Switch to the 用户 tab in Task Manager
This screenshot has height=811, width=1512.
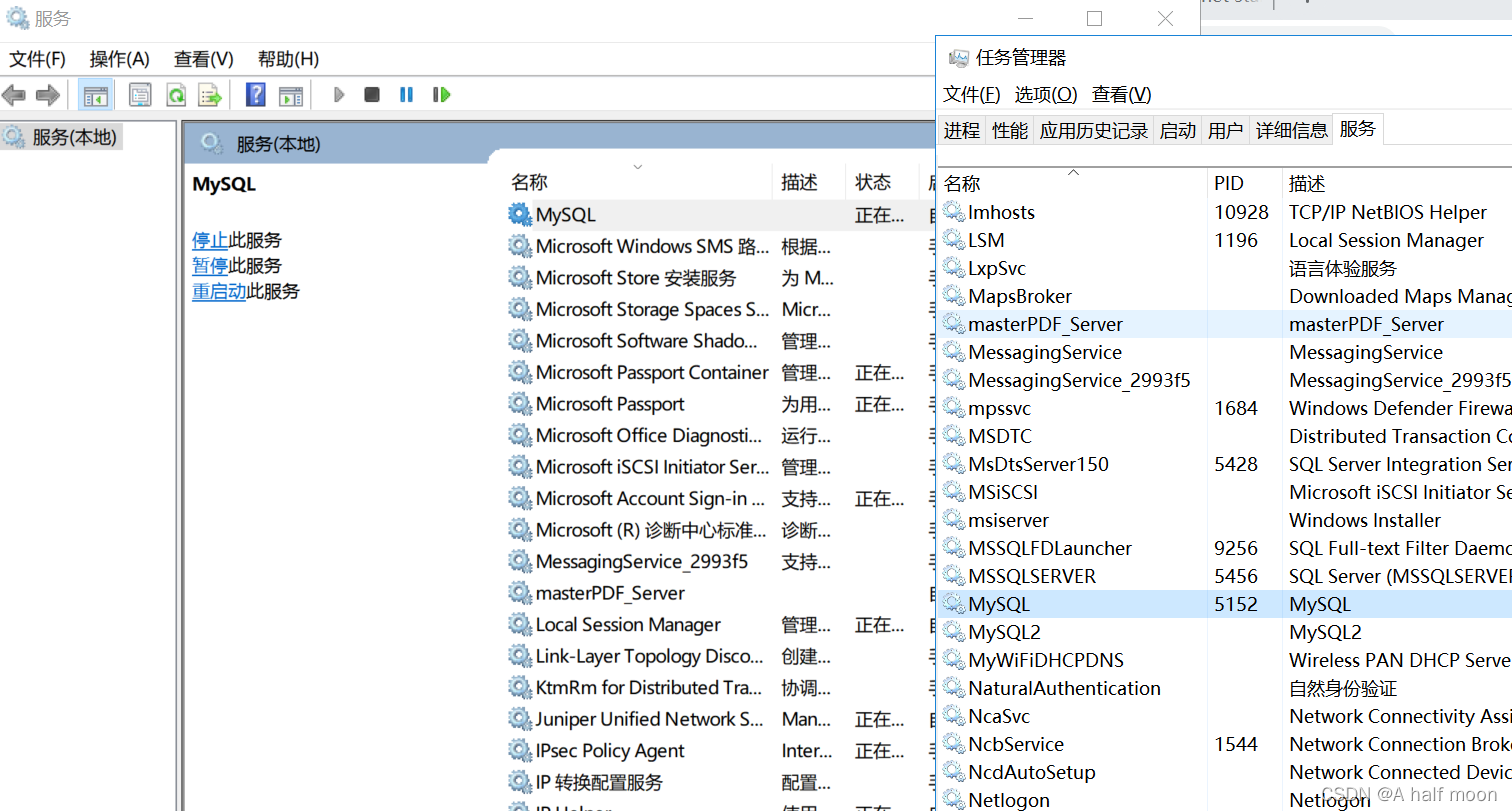(x=1226, y=130)
